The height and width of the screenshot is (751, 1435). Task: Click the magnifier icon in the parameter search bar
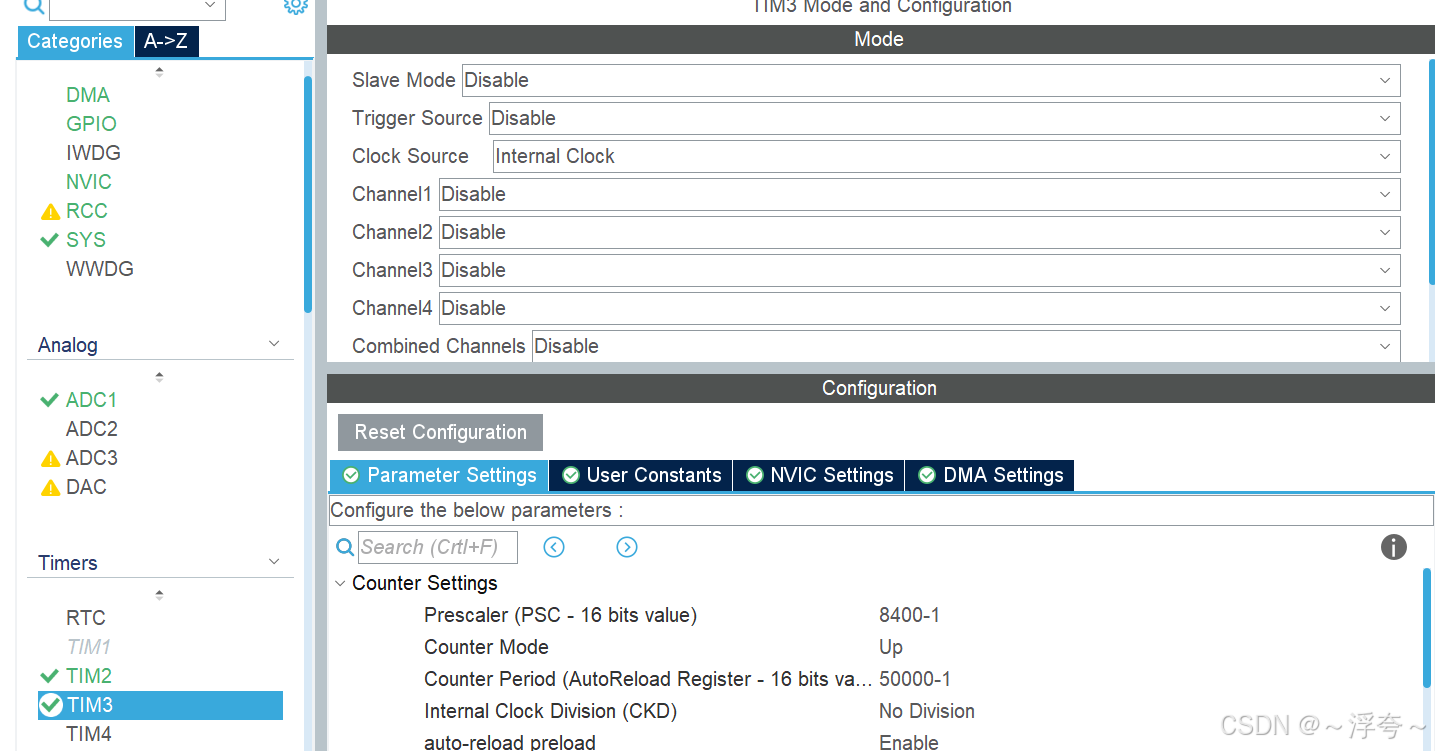345,547
